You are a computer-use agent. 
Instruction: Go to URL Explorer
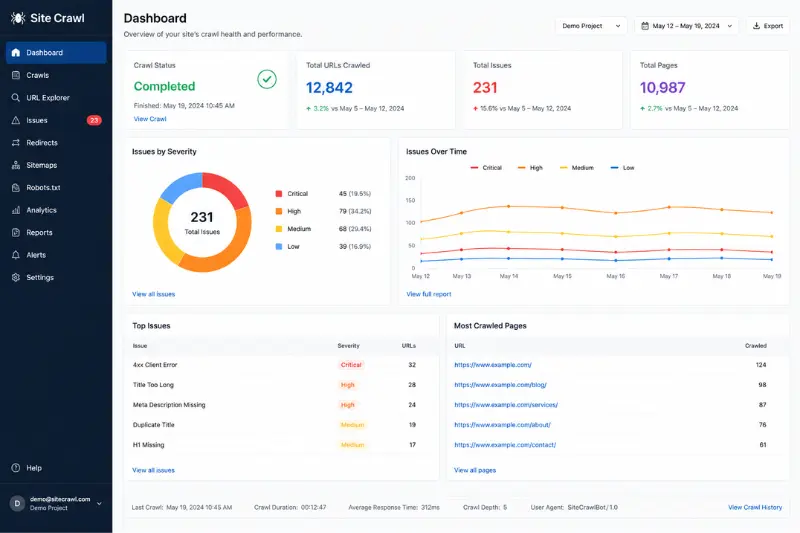56,97
